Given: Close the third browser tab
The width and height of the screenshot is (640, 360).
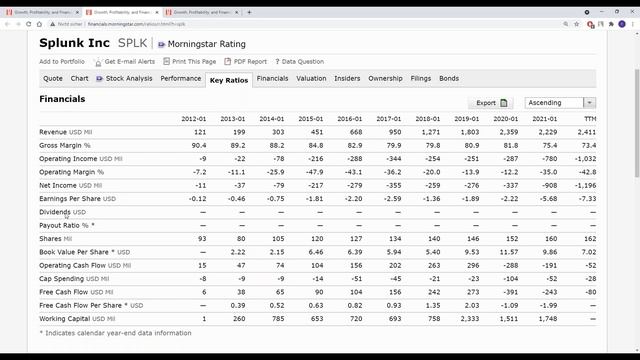Looking at the screenshot, I should (237, 12).
